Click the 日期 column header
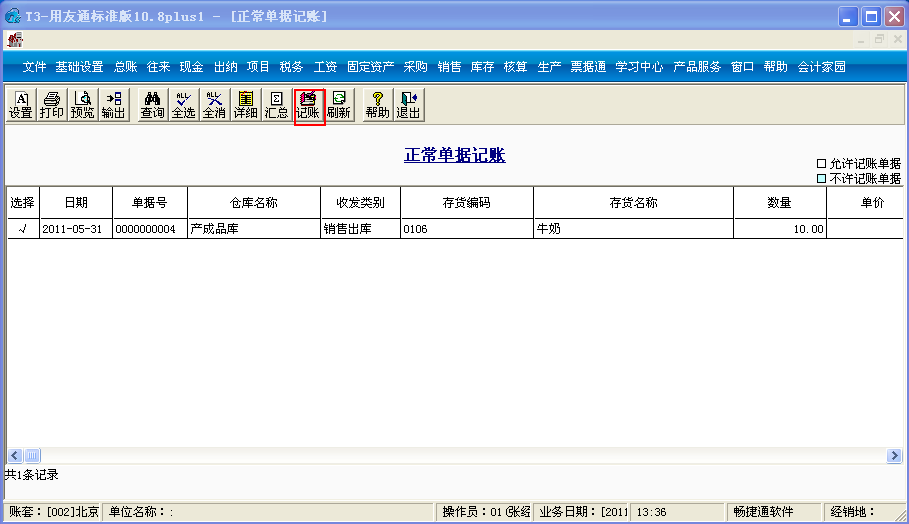The image size is (909, 524). point(76,203)
